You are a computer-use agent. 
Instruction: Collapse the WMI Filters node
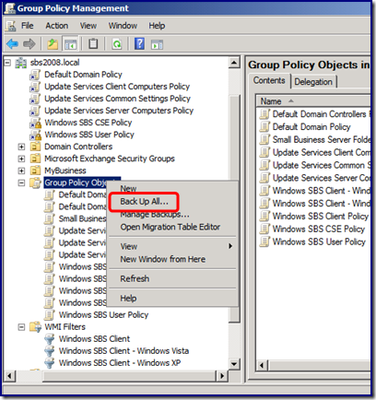(21, 327)
